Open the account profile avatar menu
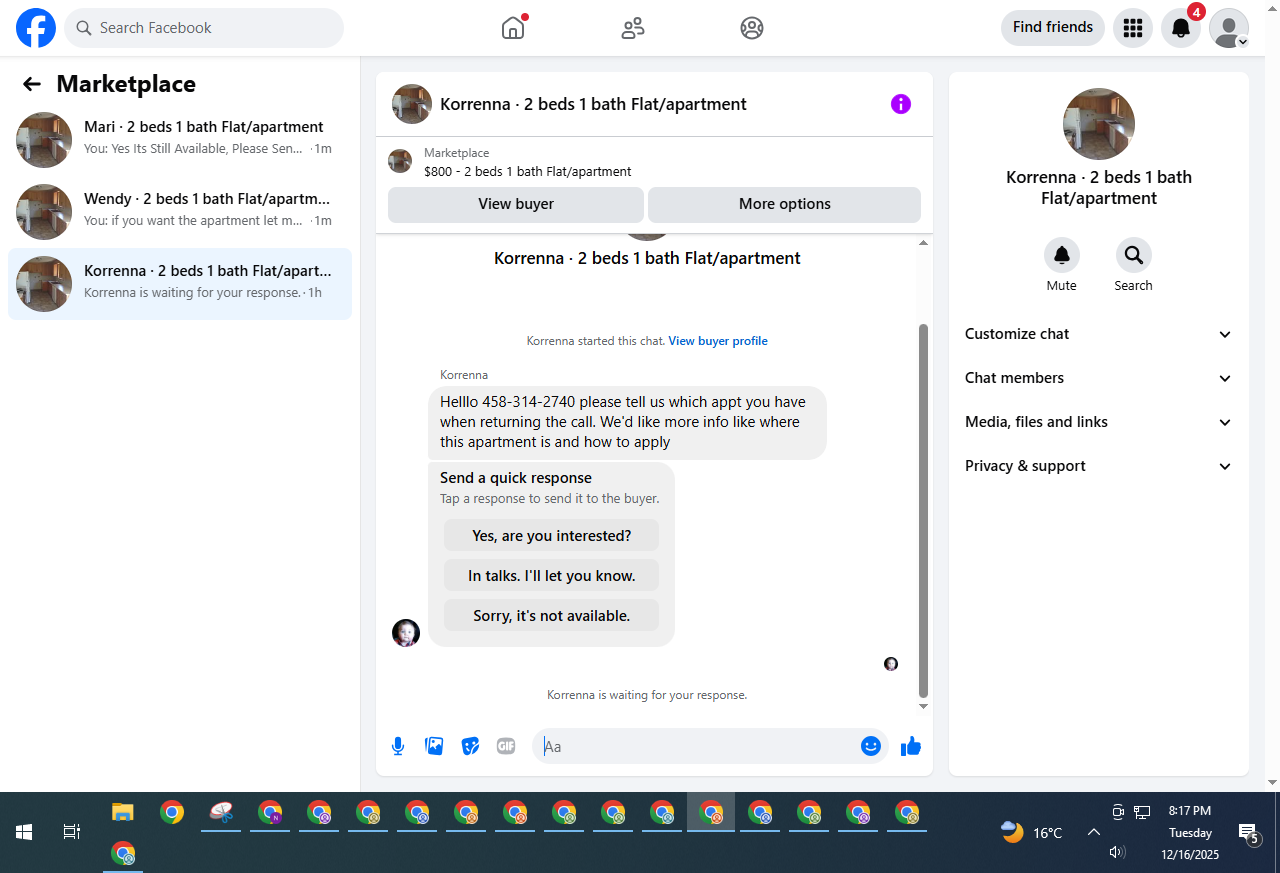 tap(1229, 28)
